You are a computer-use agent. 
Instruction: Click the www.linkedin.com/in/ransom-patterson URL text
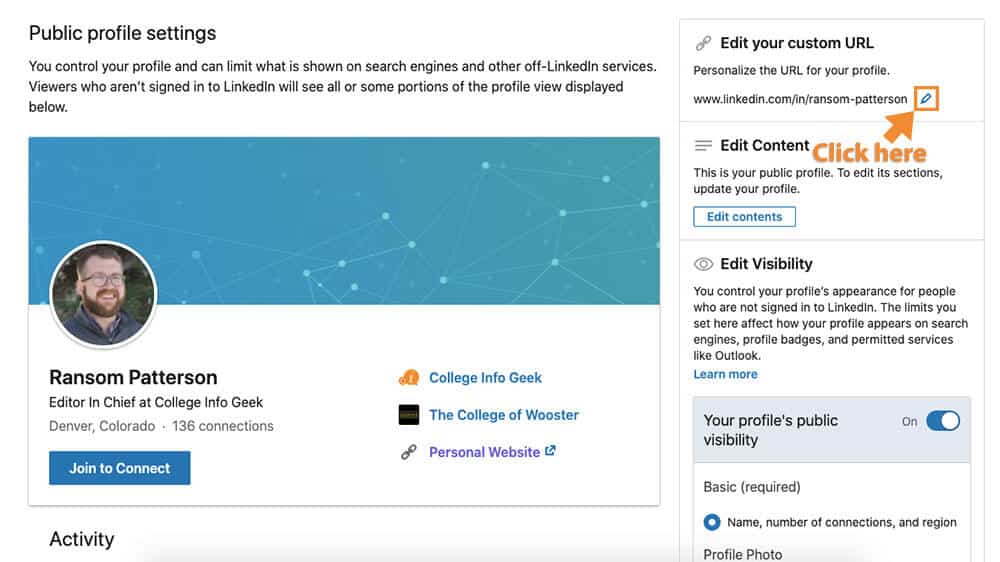[x=800, y=99]
